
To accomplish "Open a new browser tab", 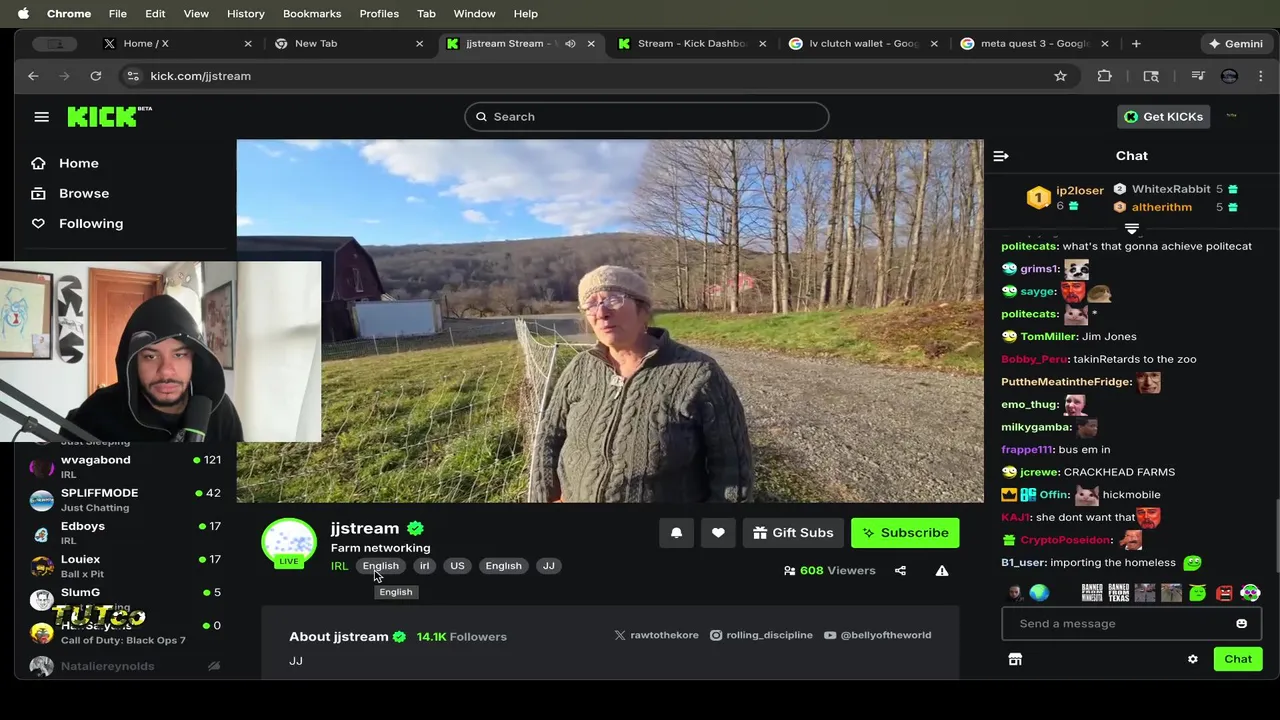I will 1136,44.
